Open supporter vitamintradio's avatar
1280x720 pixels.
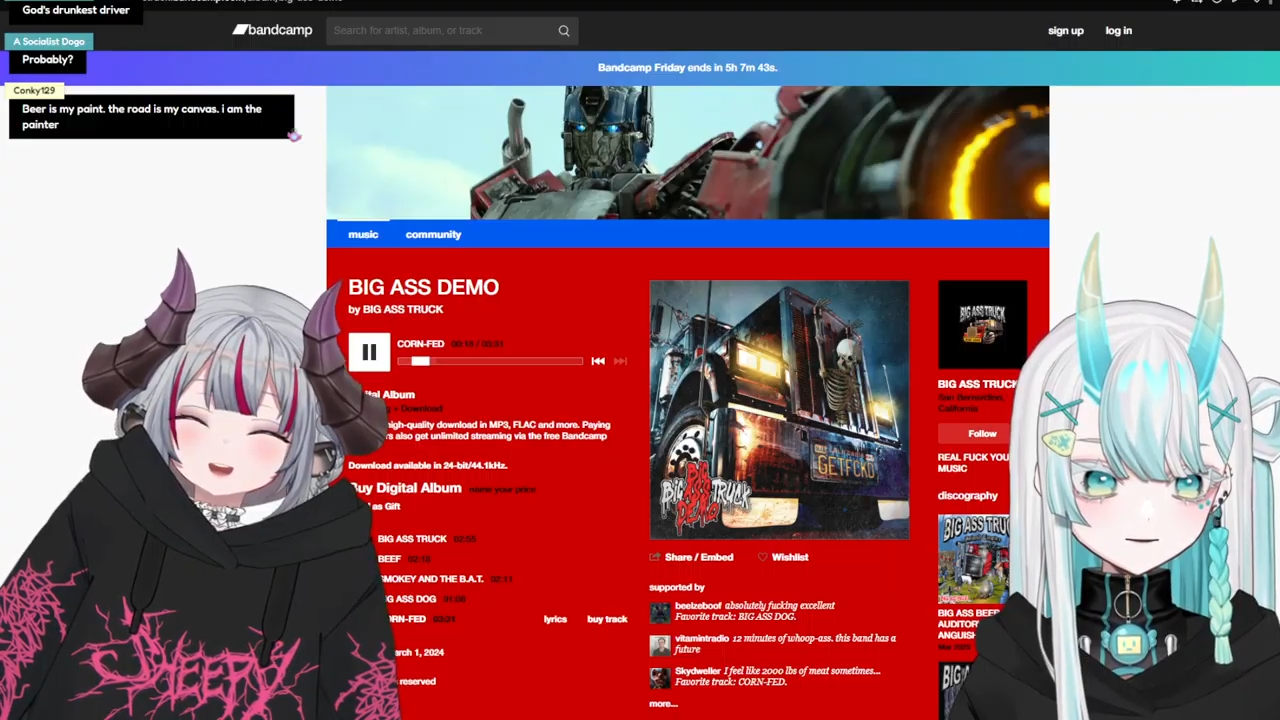(x=659, y=646)
